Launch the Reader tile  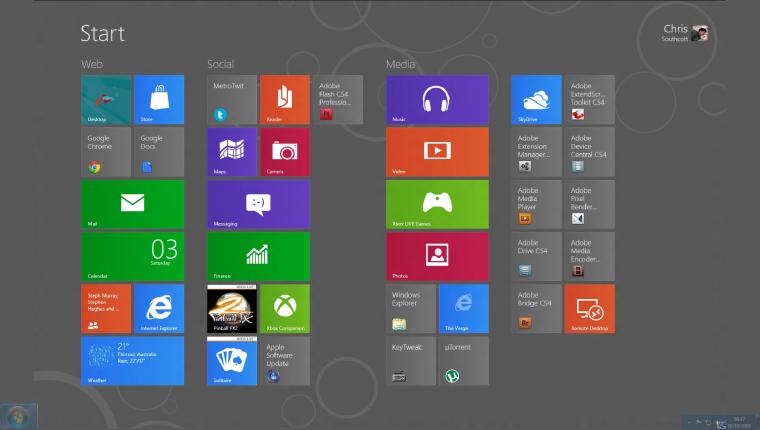click(285, 99)
